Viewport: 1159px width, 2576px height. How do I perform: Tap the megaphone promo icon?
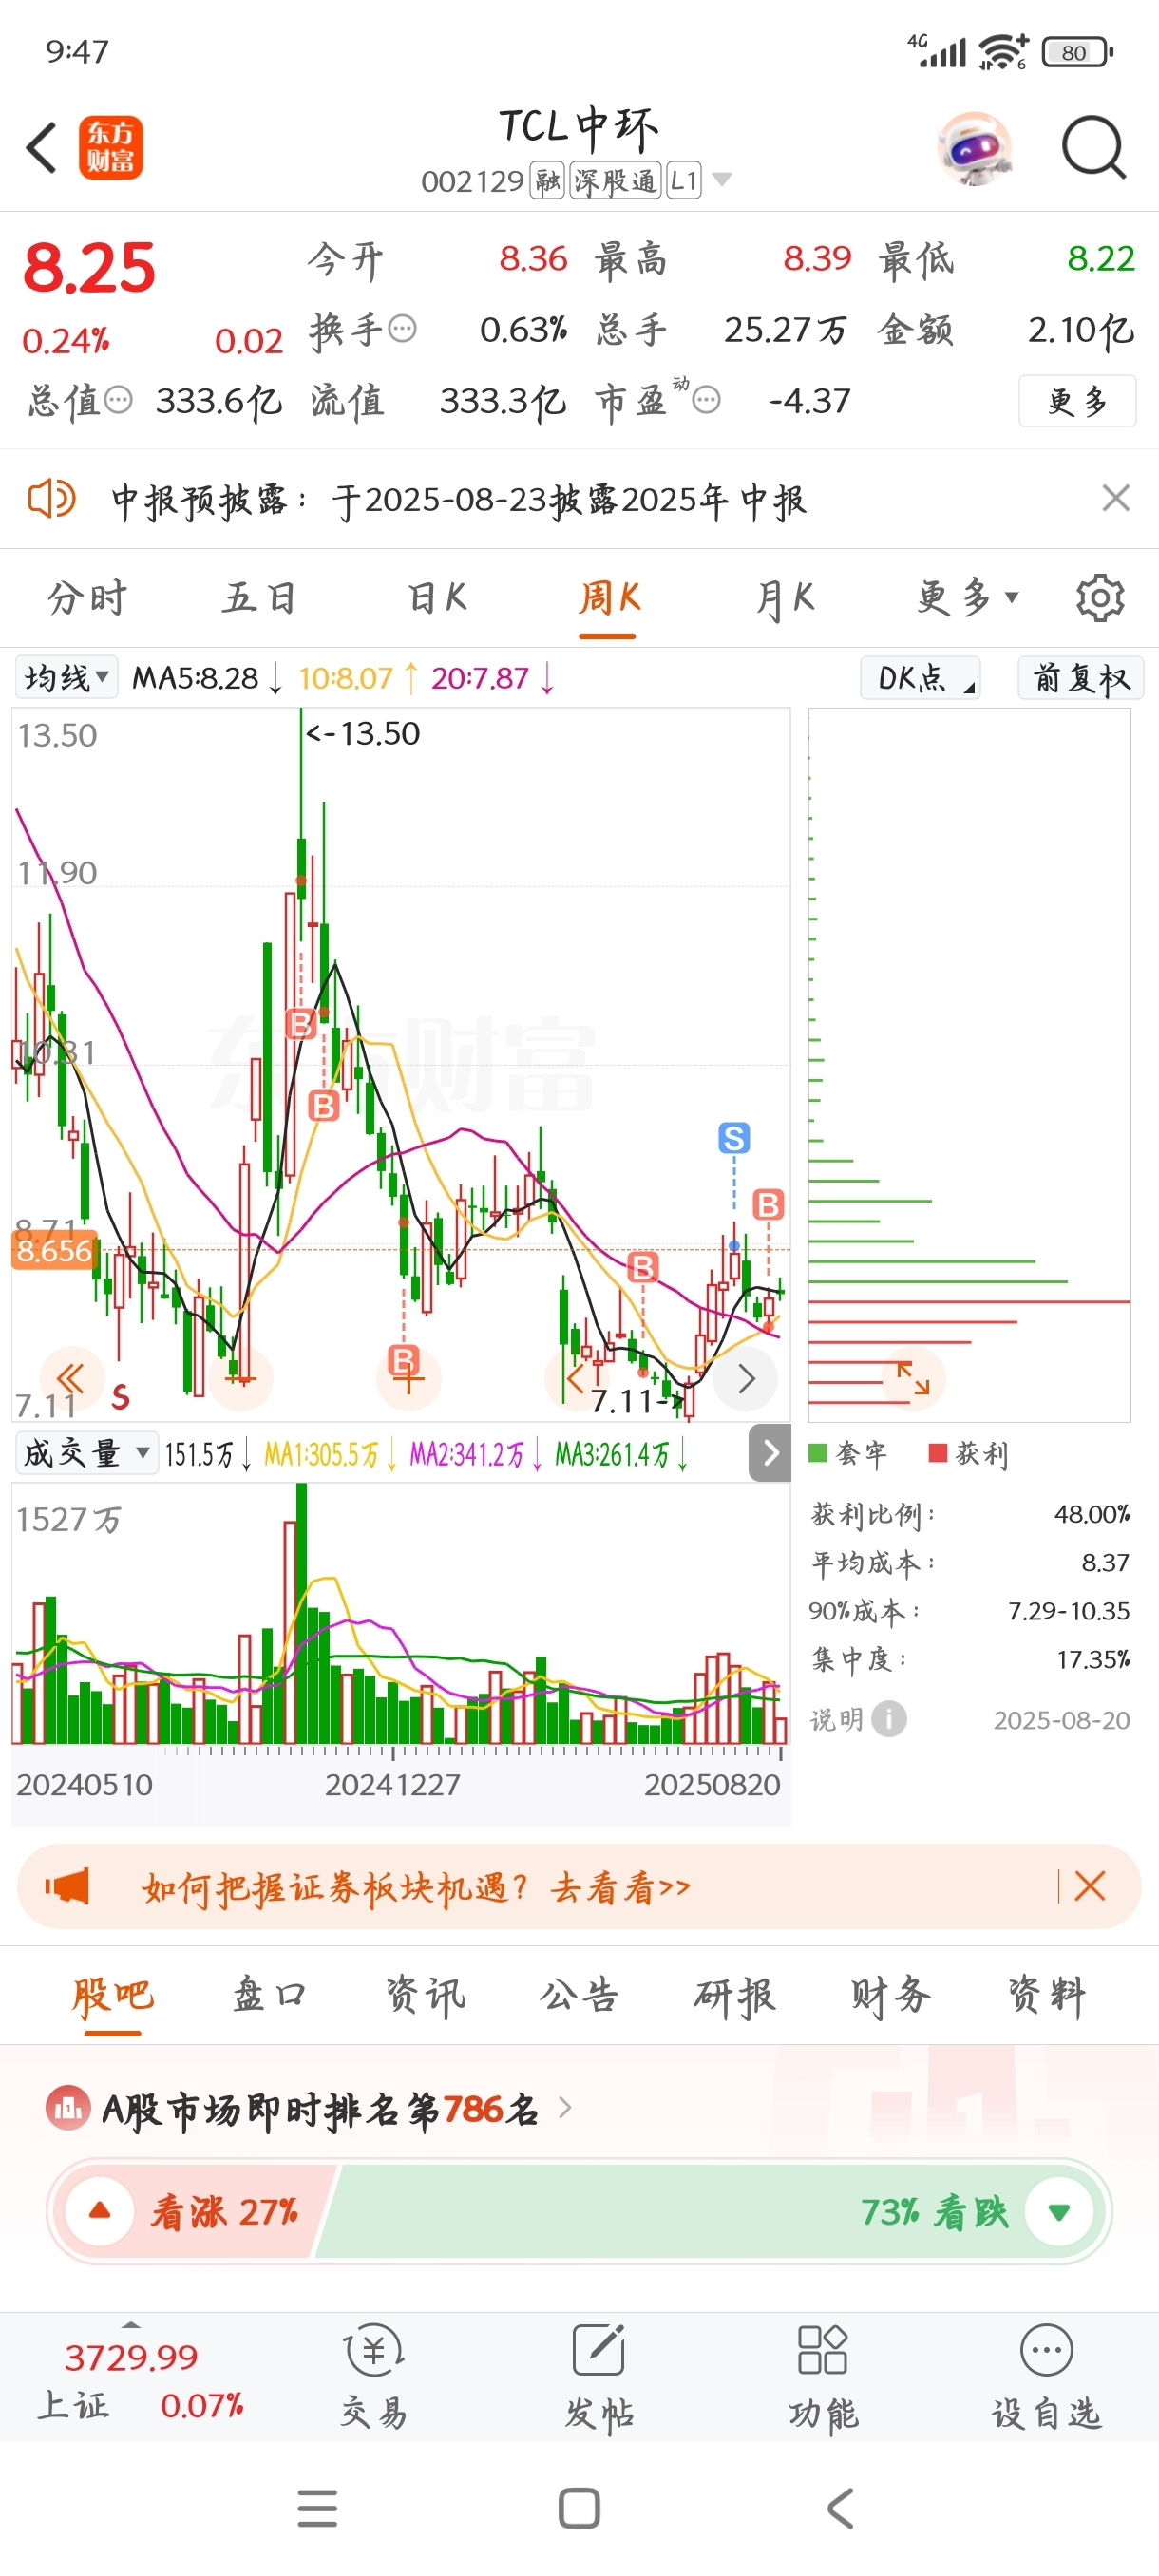(67, 1887)
